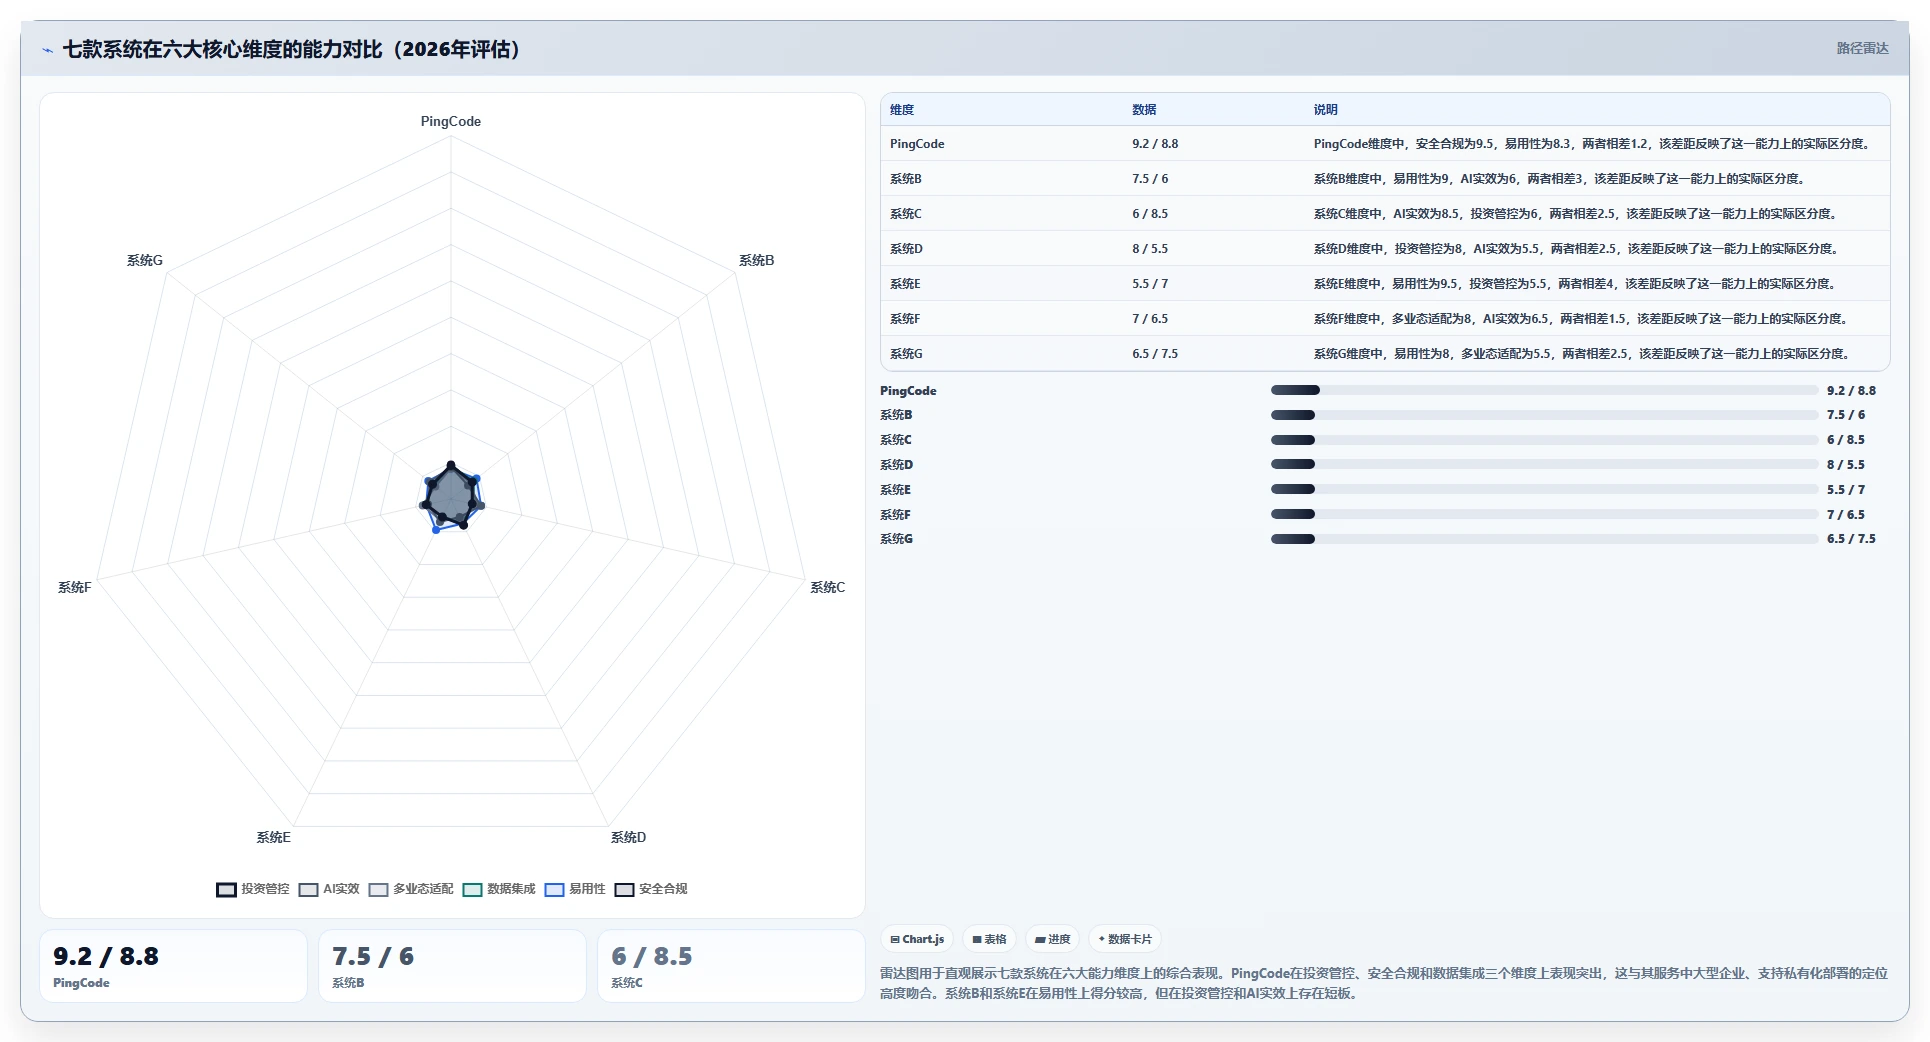Click the 系统E progress bar
This screenshot has height=1042, width=1930.
tap(1544, 489)
